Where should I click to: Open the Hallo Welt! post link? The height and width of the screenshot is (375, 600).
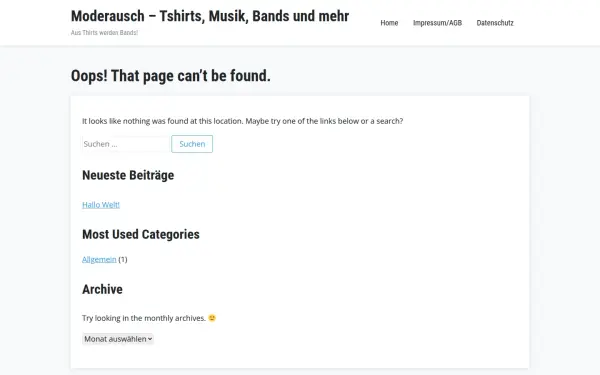point(101,205)
